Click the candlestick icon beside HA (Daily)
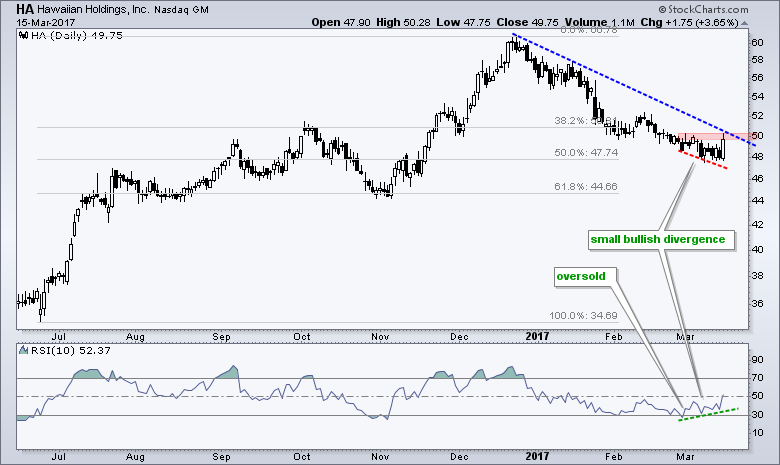 coord(23,35)
